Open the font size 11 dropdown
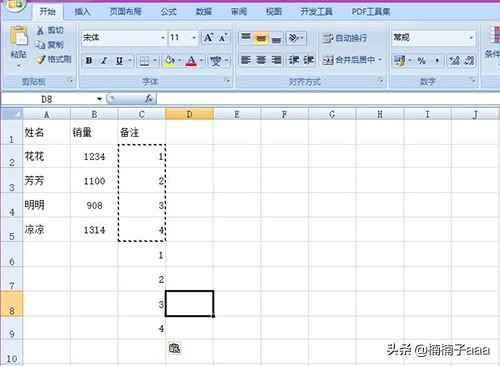 194,38
